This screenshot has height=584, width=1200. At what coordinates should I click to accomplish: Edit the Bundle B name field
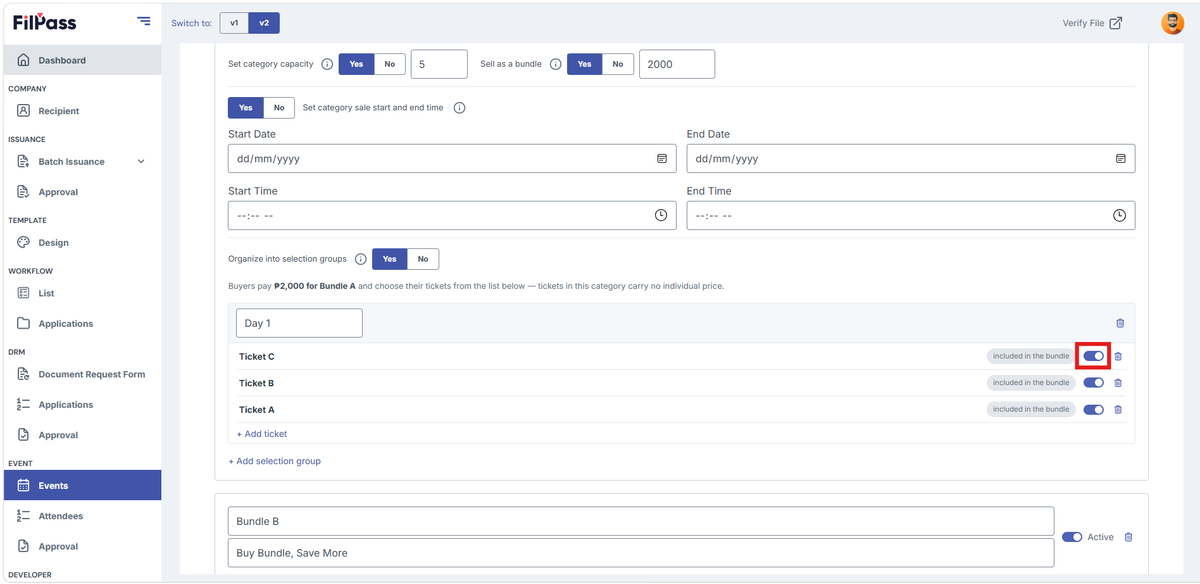point(641,521)
